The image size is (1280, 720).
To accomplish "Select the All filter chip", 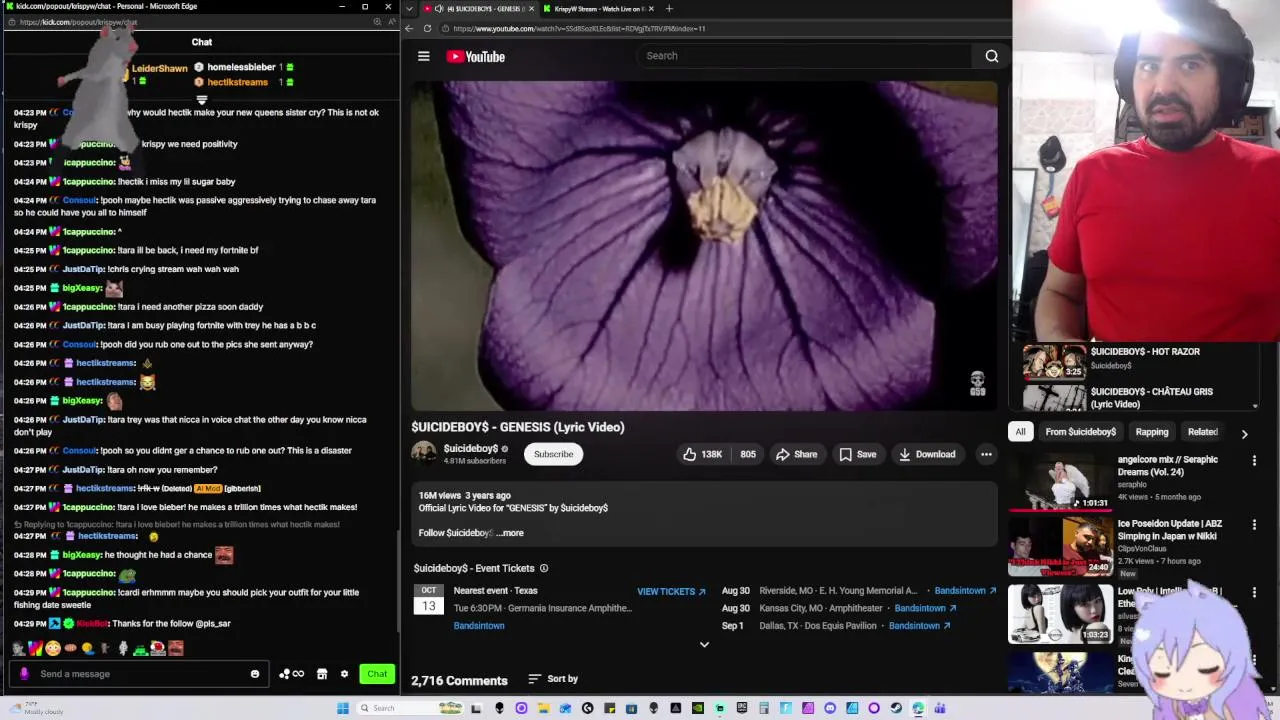I will 1020,432.
